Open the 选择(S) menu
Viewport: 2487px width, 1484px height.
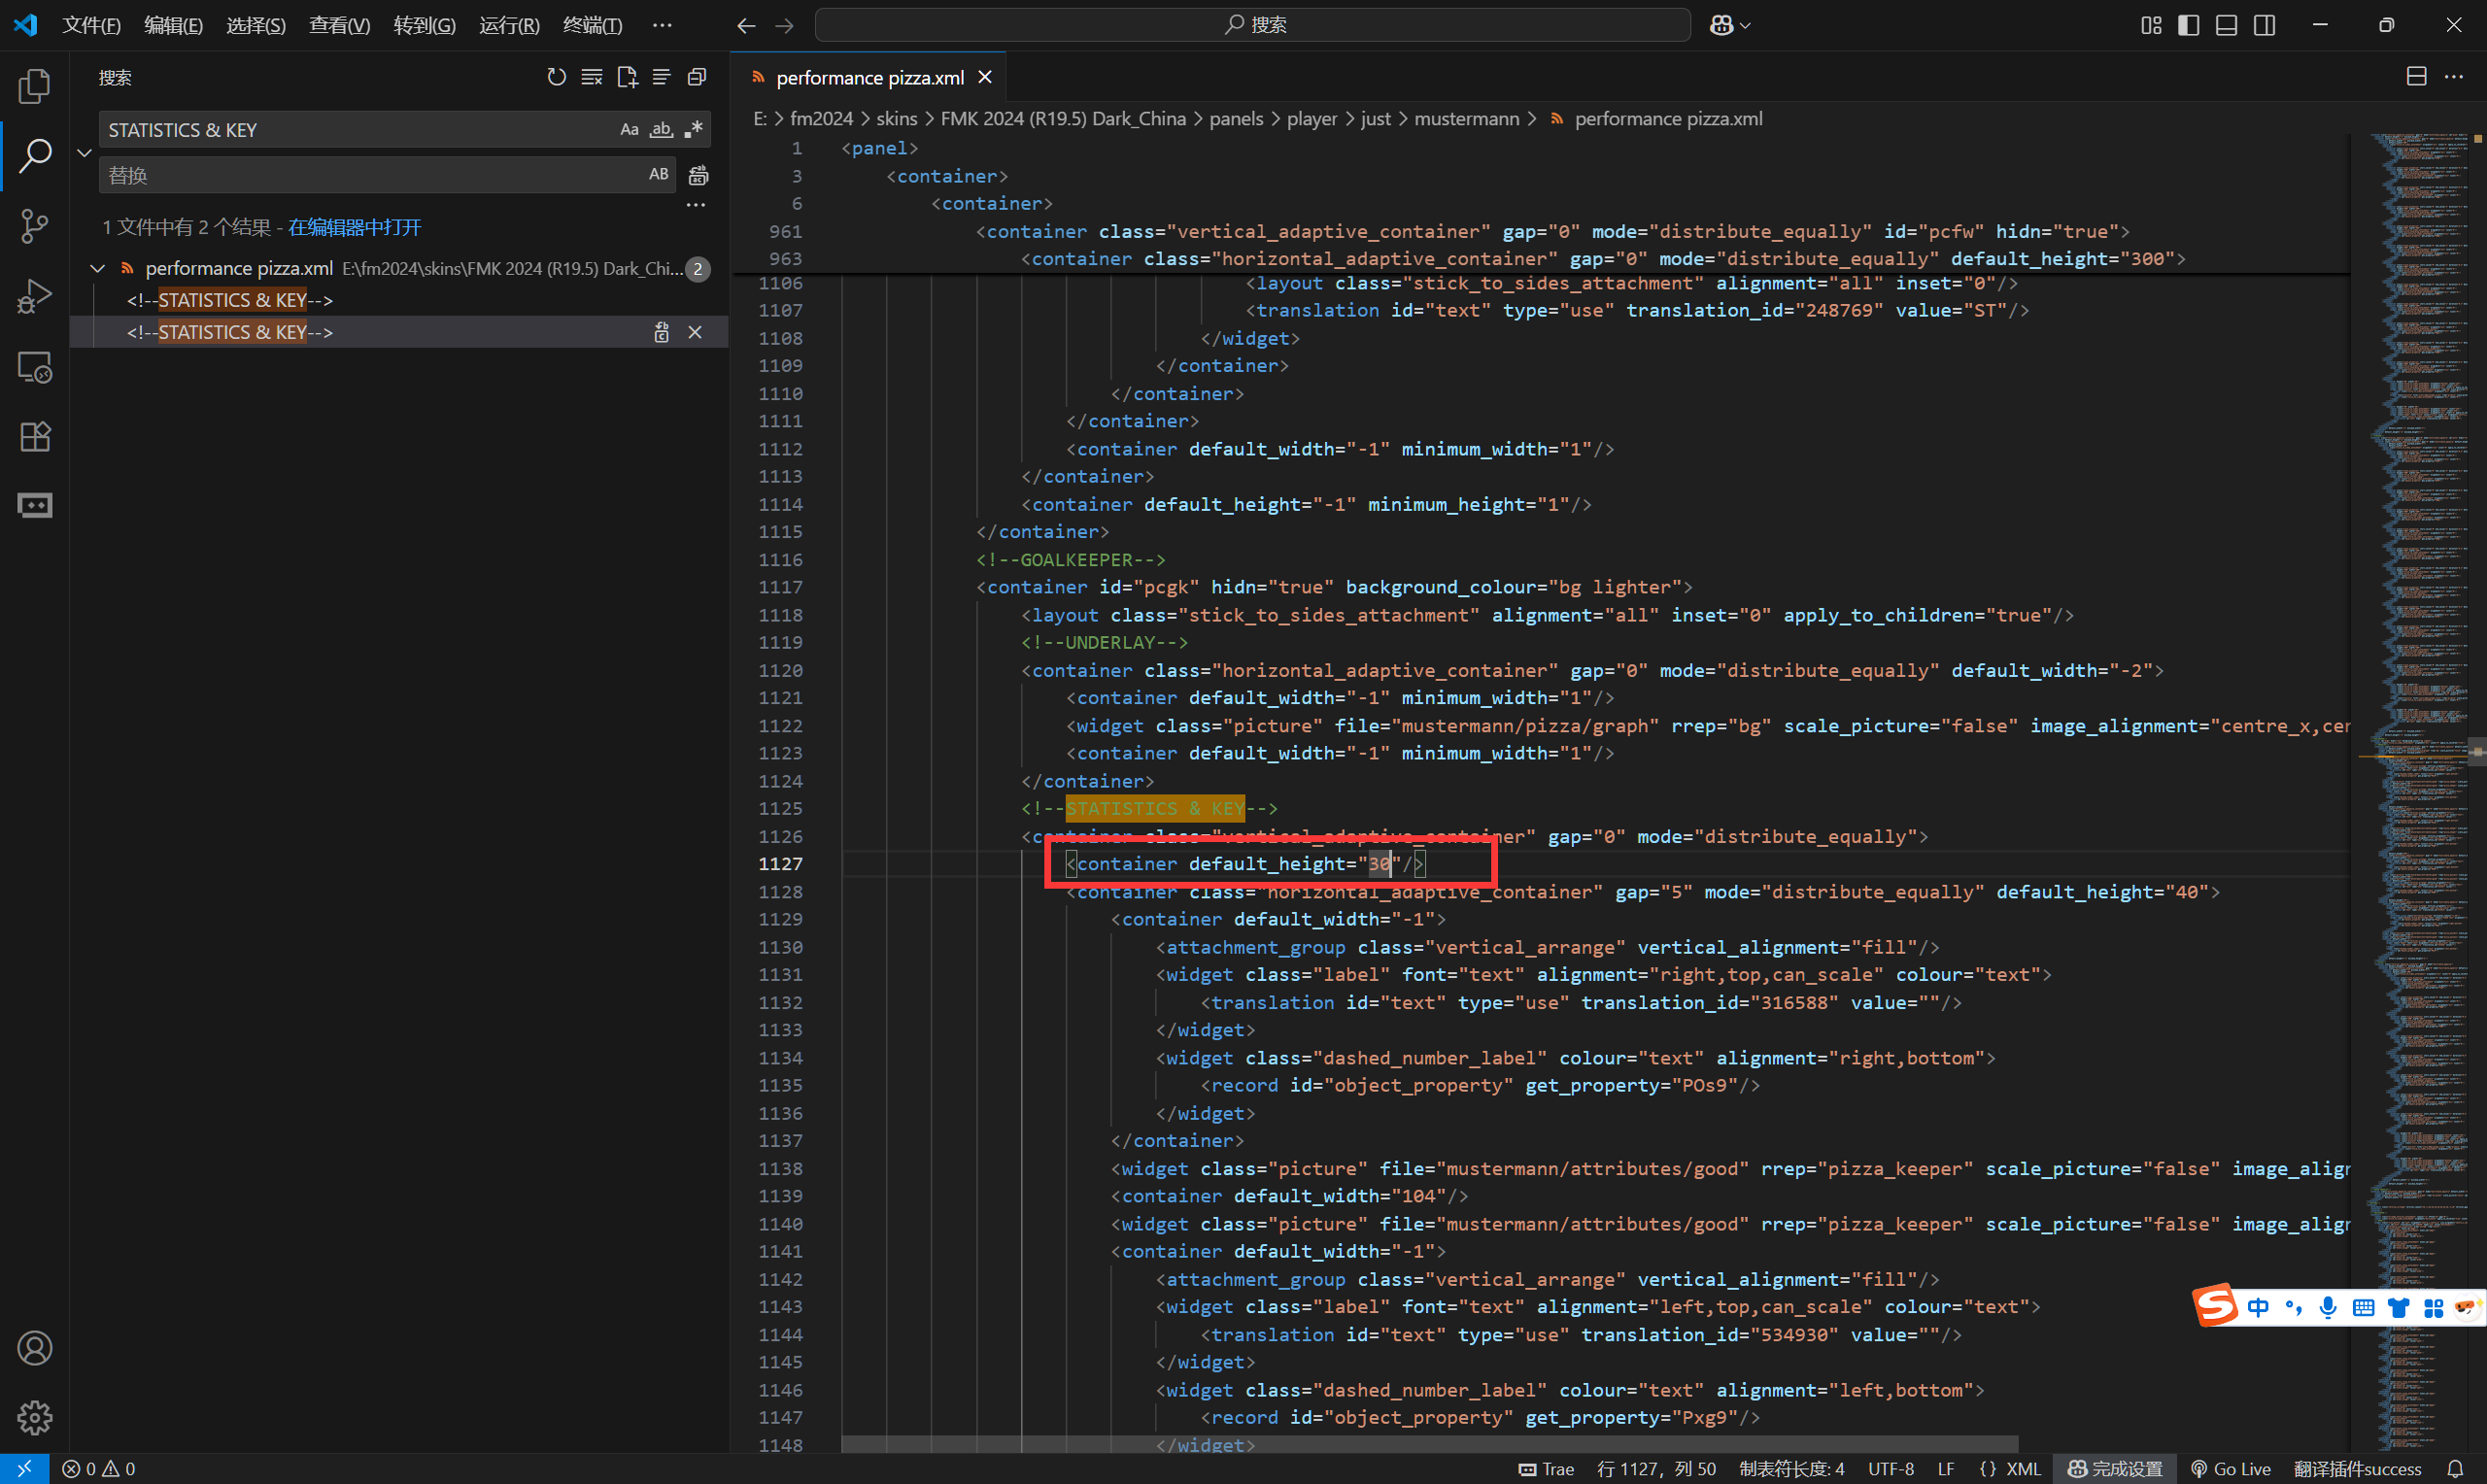click(x=256, y=25)
